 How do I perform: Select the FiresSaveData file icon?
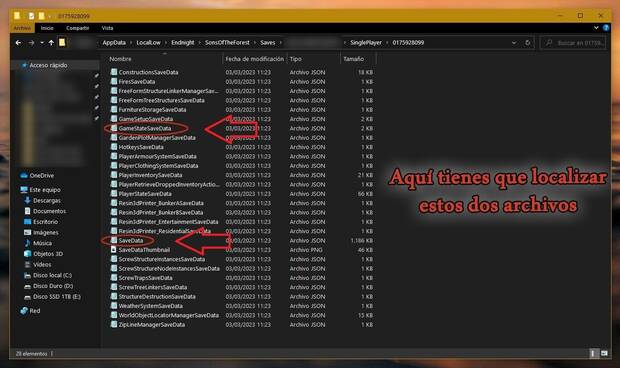114,81
